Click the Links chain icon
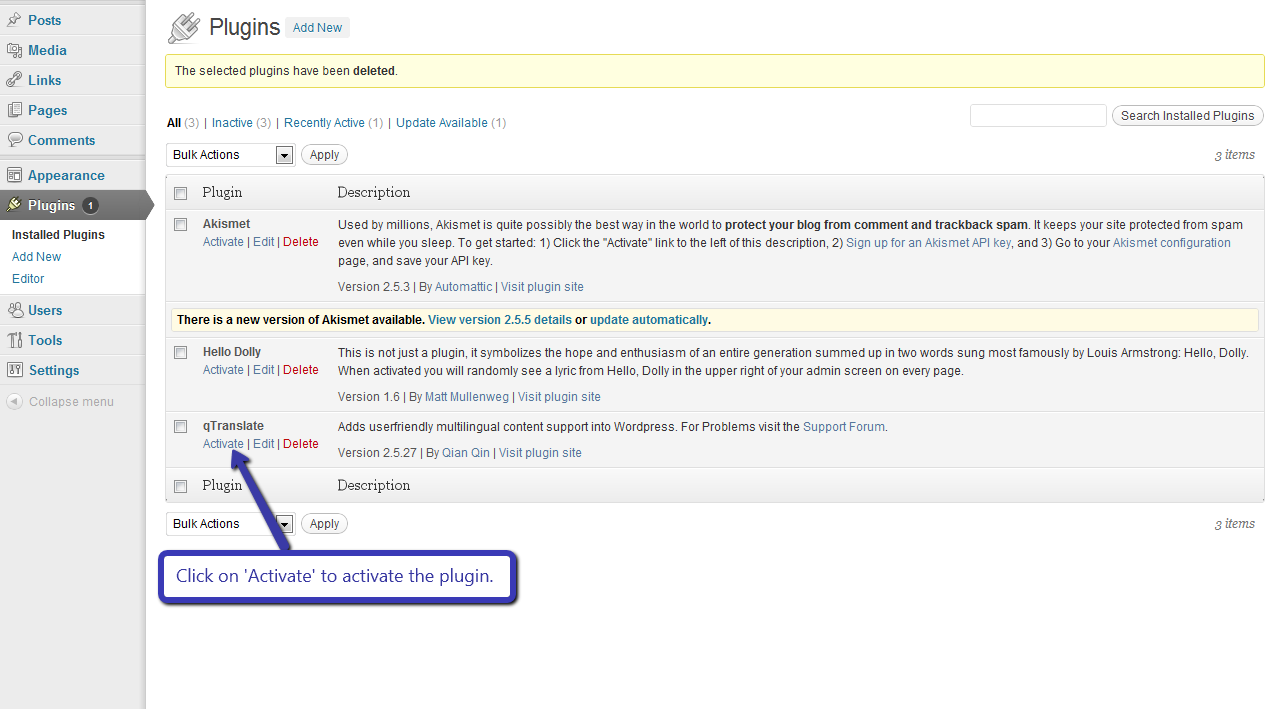 [14, 80]
